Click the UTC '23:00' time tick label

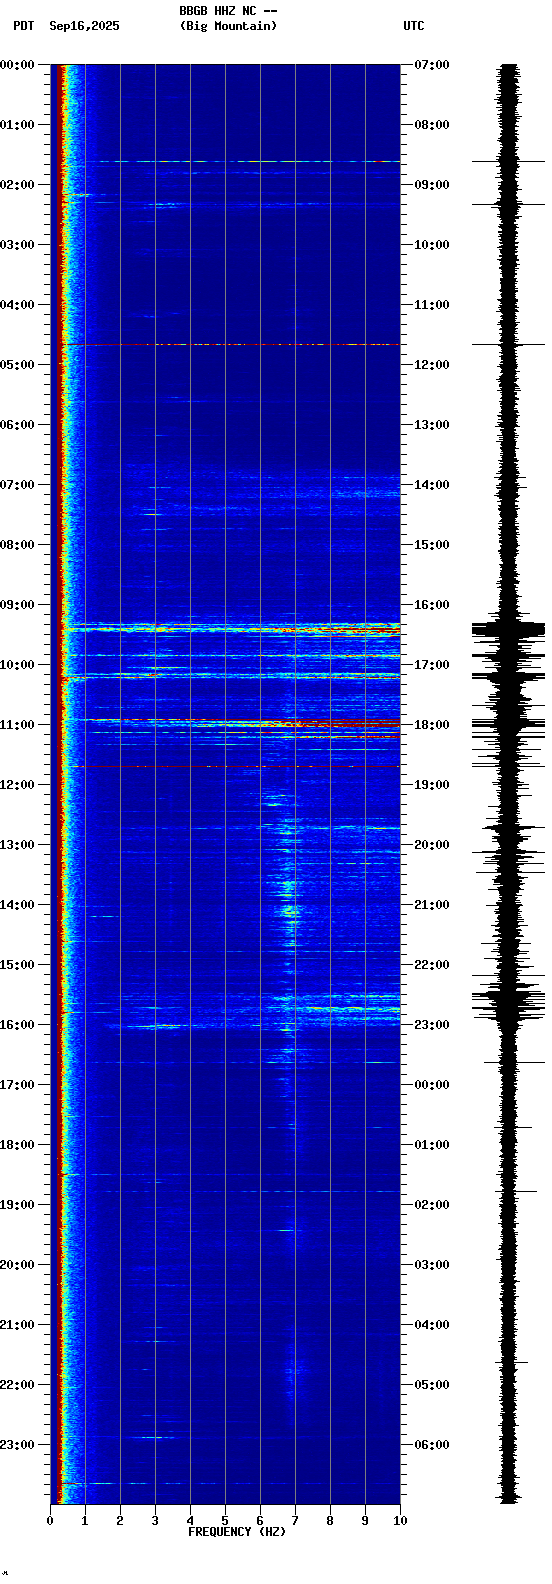tap(432, 1025)
